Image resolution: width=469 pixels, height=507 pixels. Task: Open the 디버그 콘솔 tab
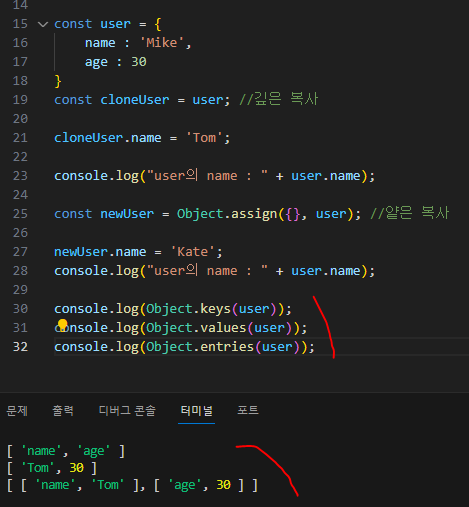click(127, 411)
